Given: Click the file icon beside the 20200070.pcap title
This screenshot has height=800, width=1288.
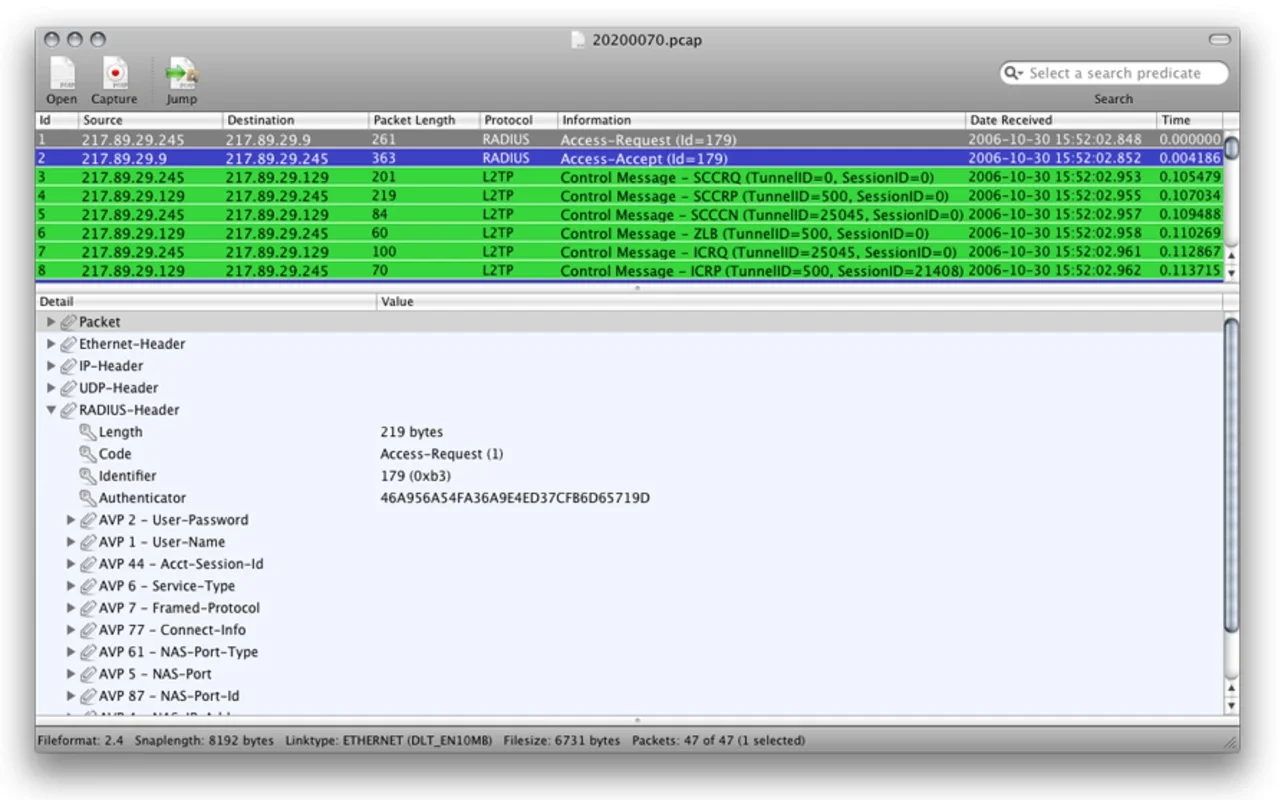Looking at the screenshot, I should pyautogui.click(x=578, y=40).
